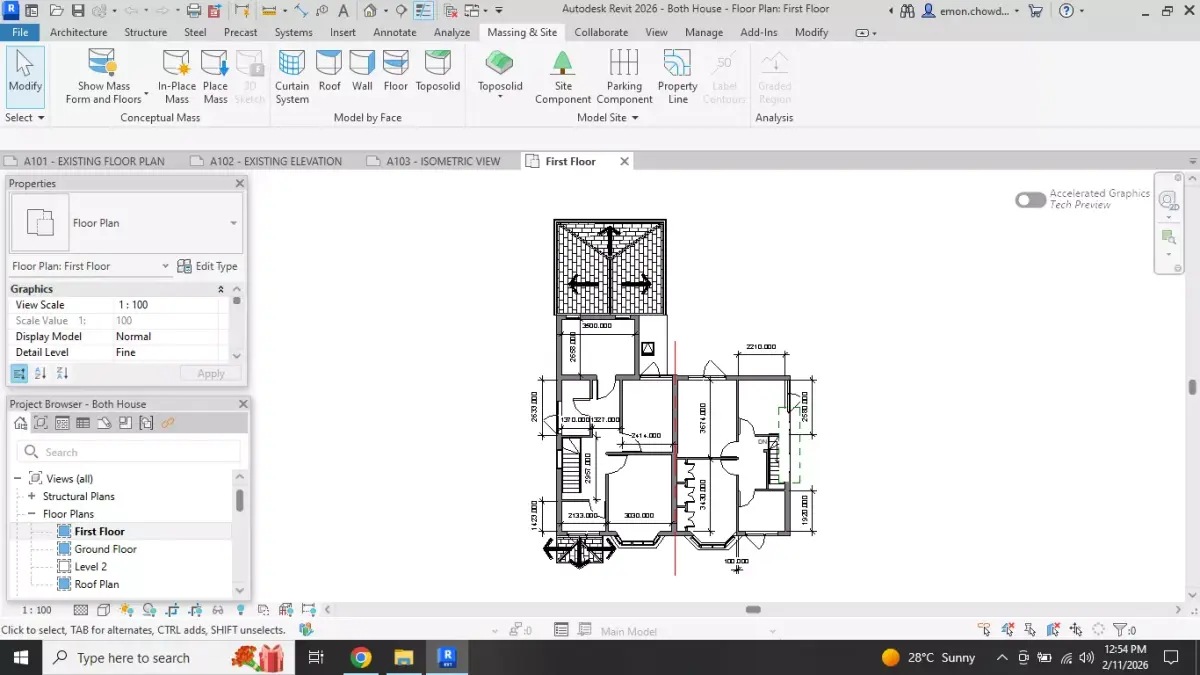Image resolution: width=1200 pixels, height=675 pixels.
Task: Click Schedules icon in Project Browser toolbar
Action: coord(83,423)
